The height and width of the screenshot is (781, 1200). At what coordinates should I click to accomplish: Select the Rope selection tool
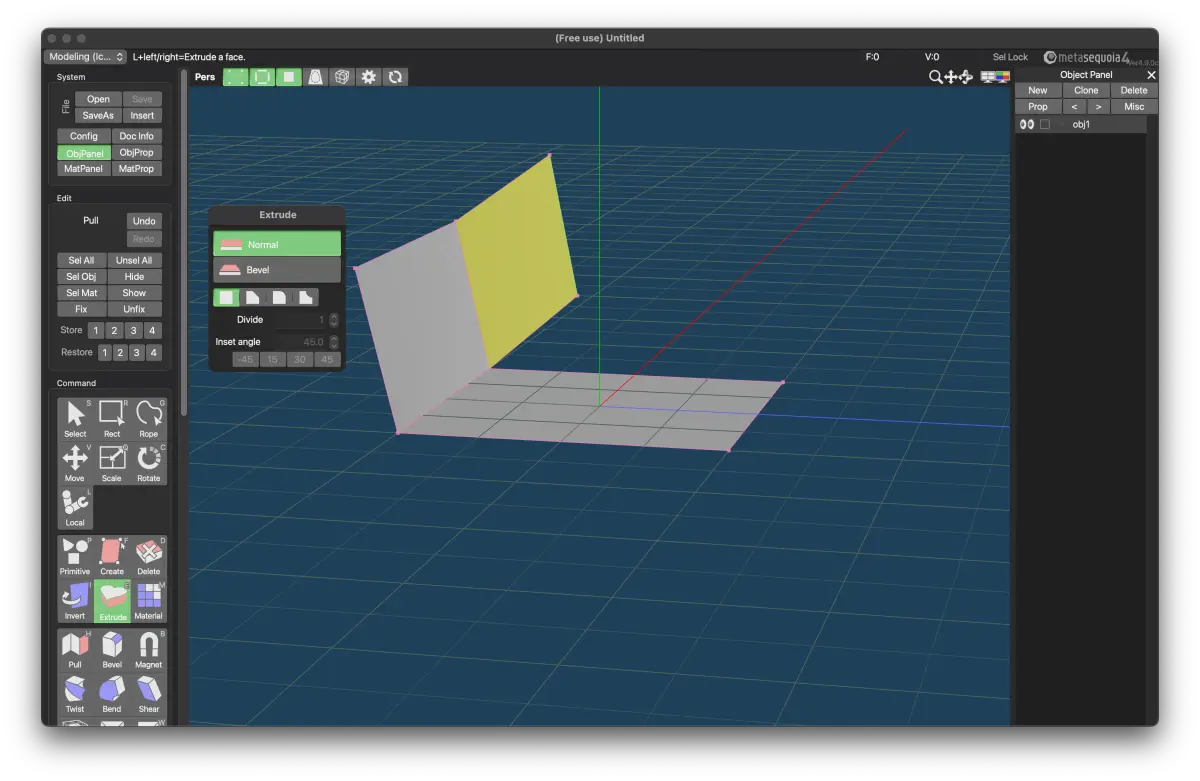[x=149, y=419]
